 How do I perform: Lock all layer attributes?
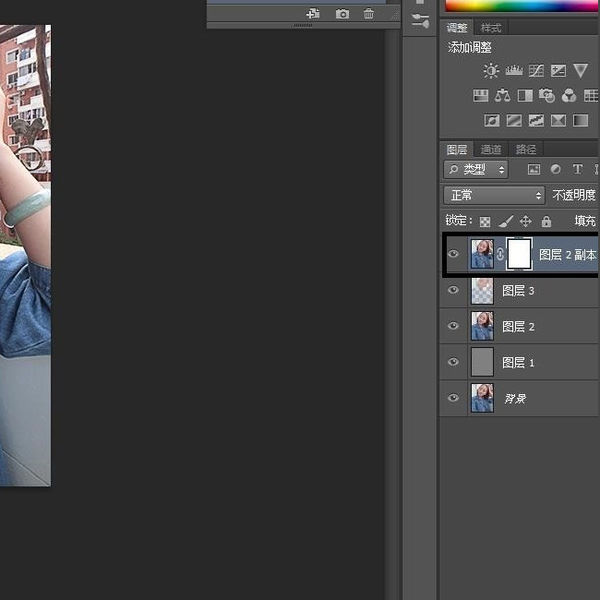point(546,221)
